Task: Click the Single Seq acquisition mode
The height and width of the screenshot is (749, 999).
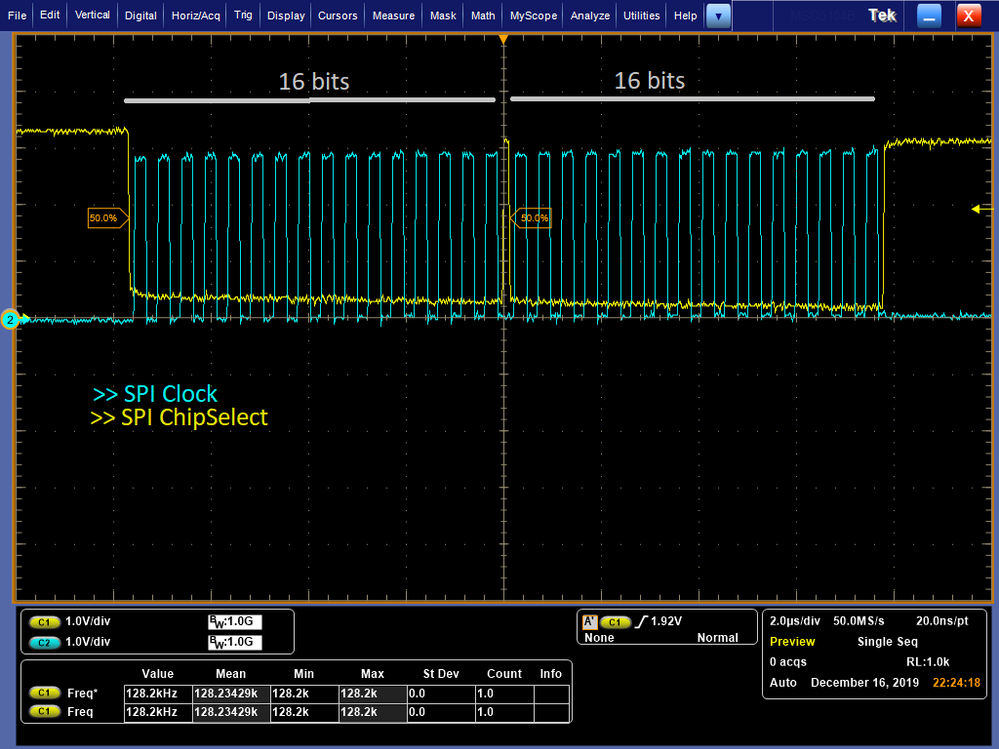Action: [x=888, y=641]
